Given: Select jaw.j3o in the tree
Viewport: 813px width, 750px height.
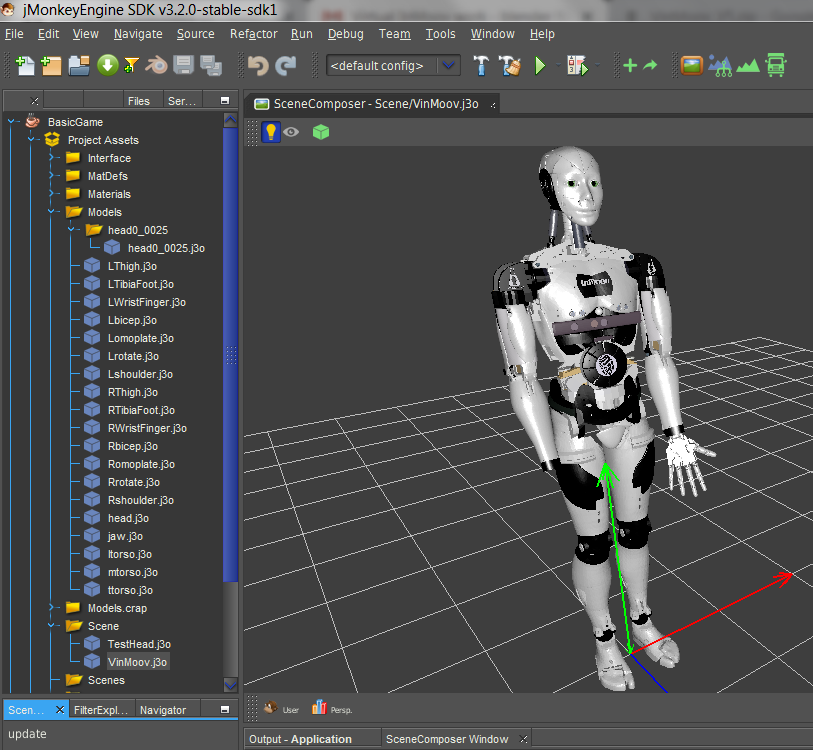Looking at the screenshot, I should tap(125, 536).
